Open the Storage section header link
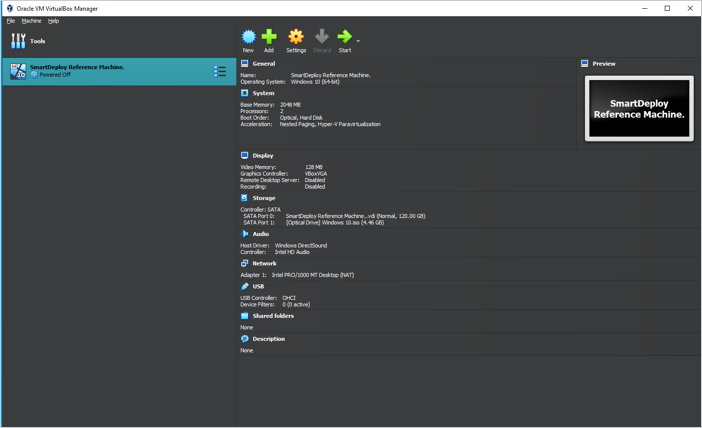This screenshot has width=702, height=428. tap(264, 198)
